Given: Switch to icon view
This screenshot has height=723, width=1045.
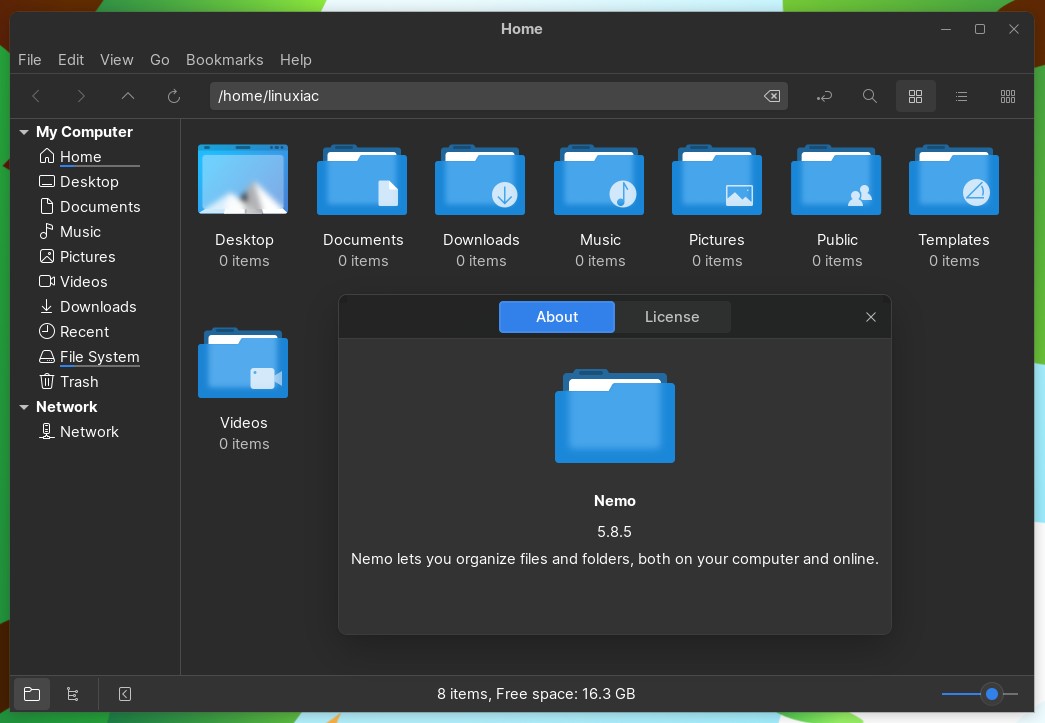Looking at the screenshot, I should (x=916, y=97).
